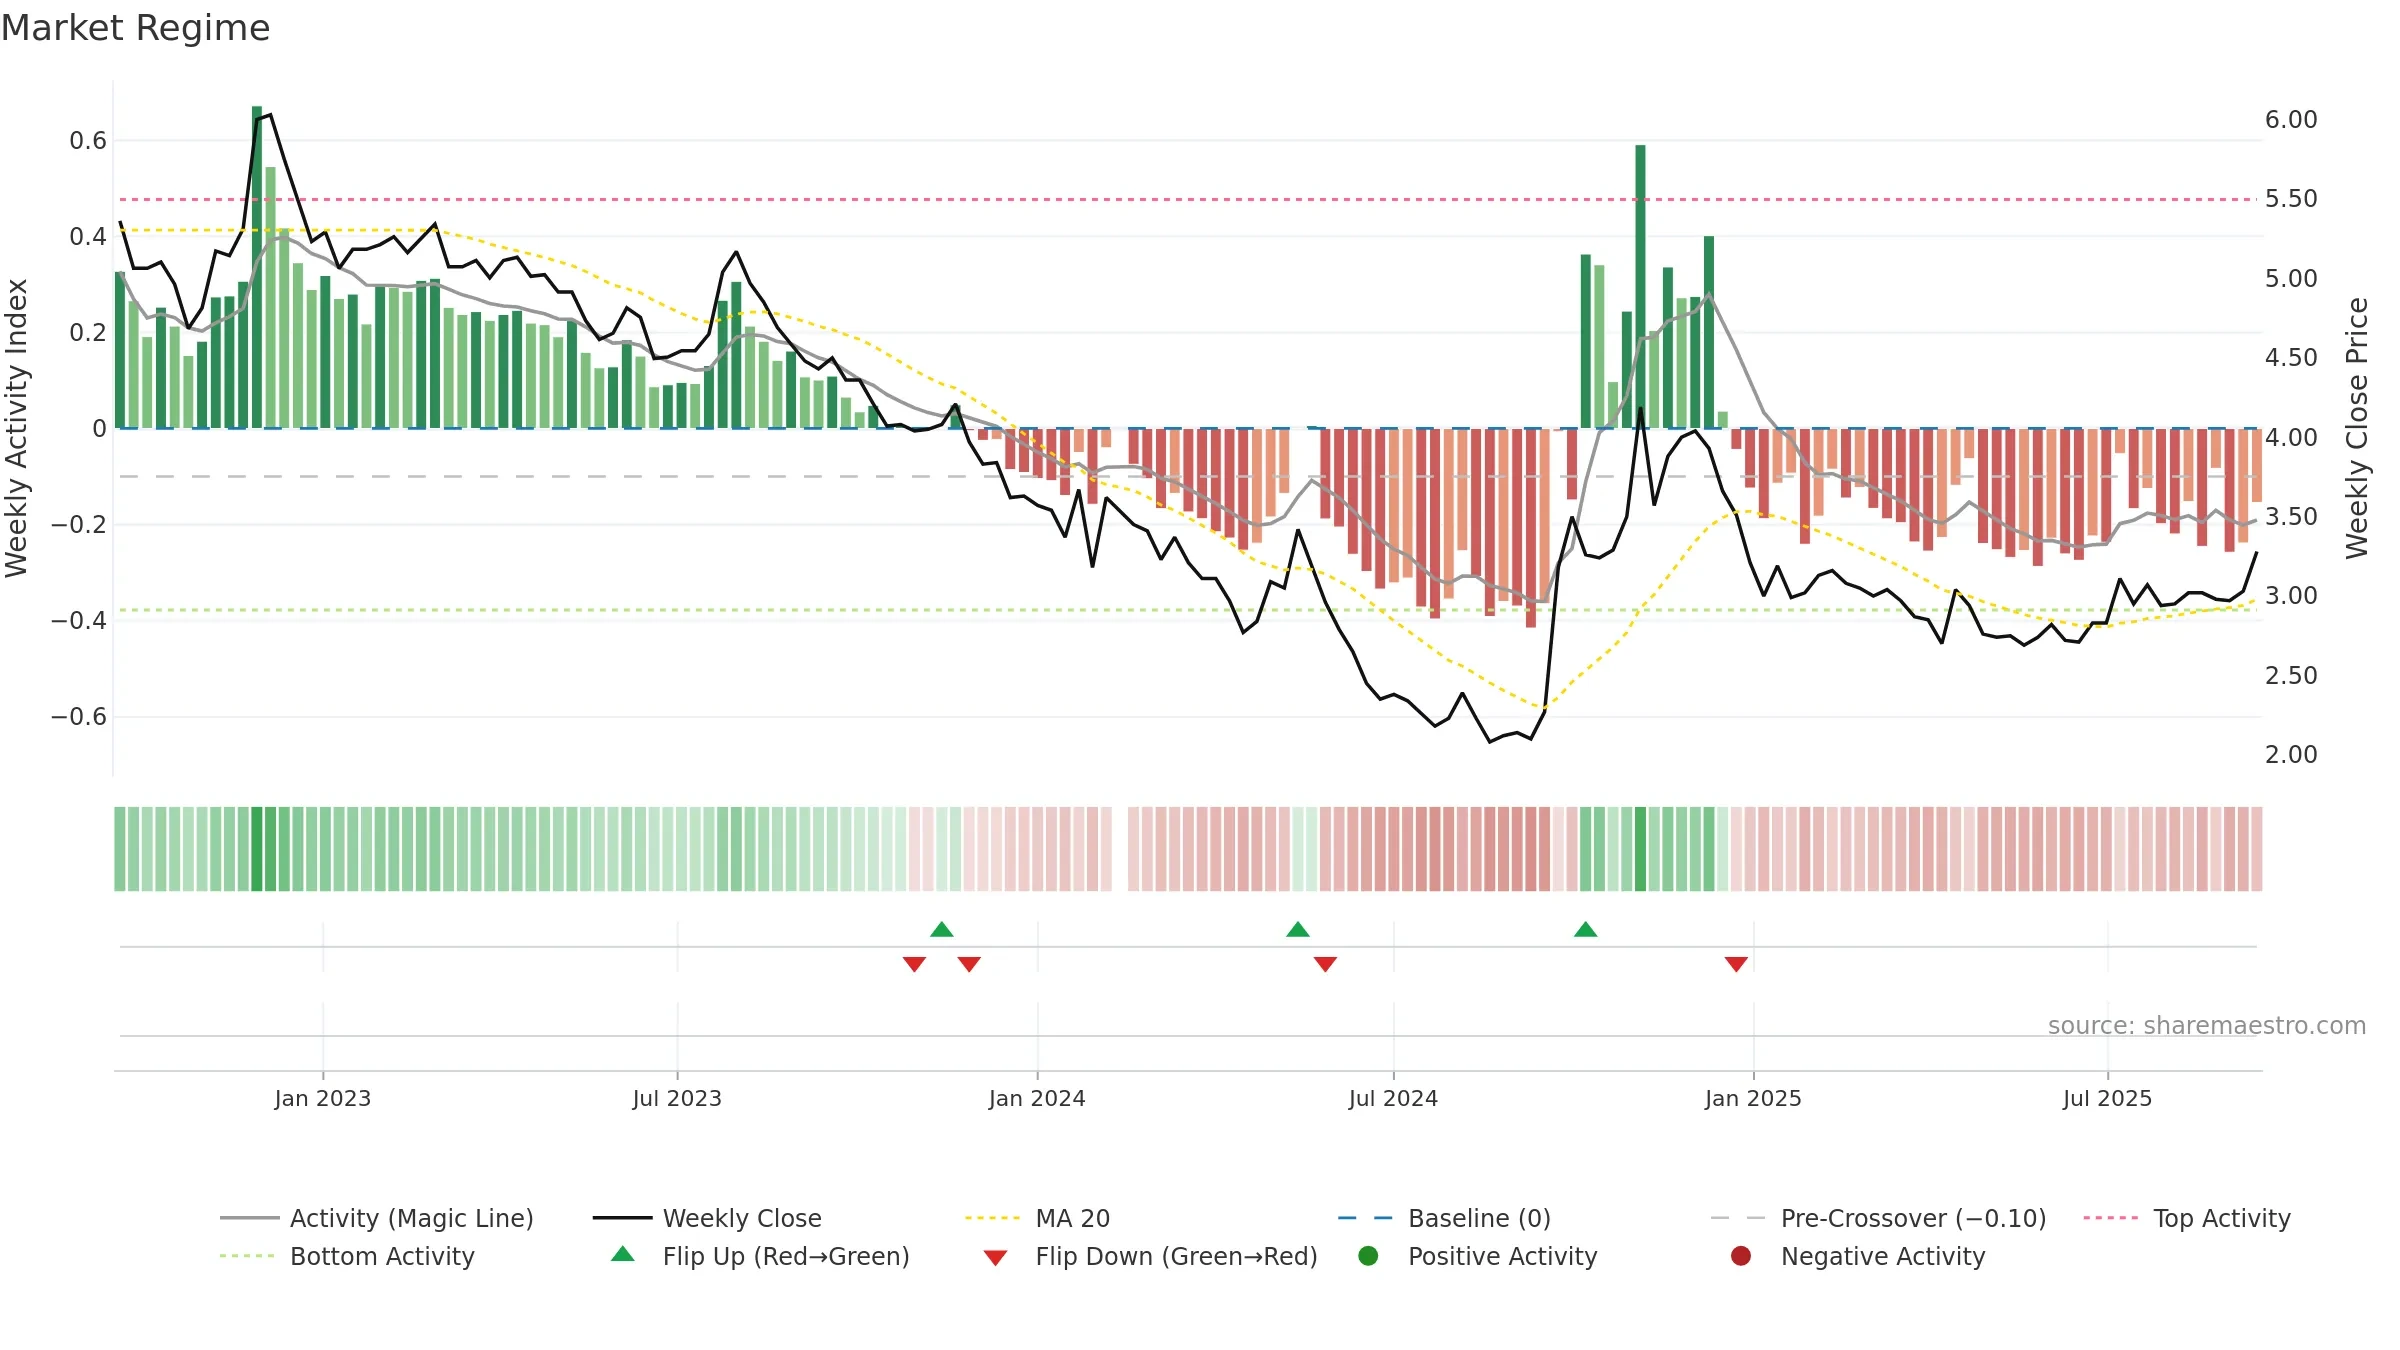The image size is (2400, 1350).
Task: Click the 6.00 price axis value
Action: (2291, 120)
